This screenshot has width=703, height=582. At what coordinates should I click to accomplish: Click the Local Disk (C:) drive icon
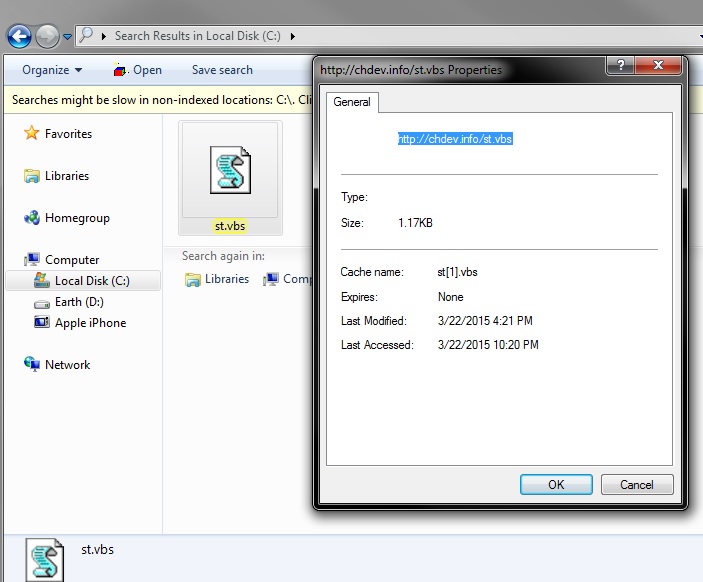pos(42,280)
